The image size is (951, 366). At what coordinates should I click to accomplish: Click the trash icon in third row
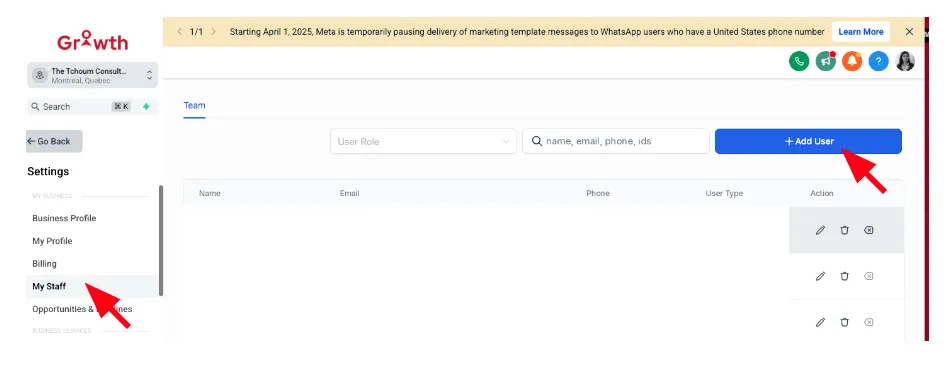pos(844,322)
